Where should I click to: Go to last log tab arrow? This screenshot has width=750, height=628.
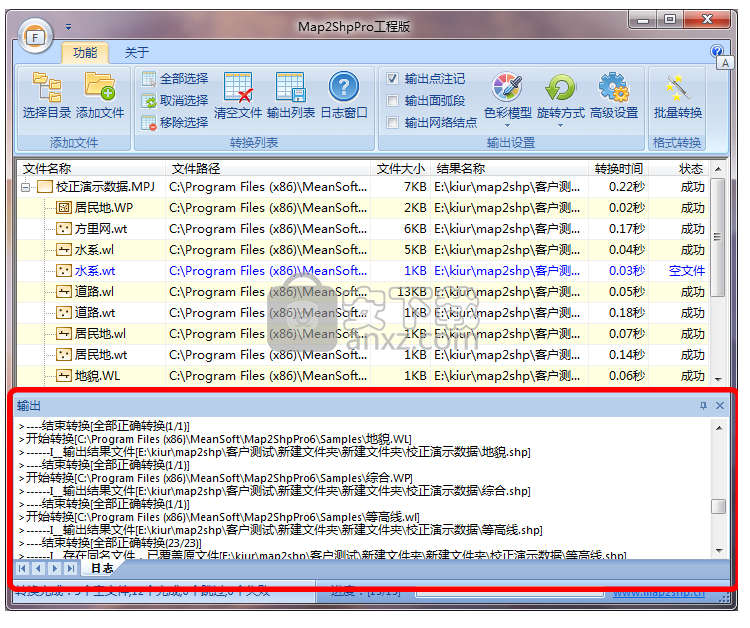(x=71, y=568)
